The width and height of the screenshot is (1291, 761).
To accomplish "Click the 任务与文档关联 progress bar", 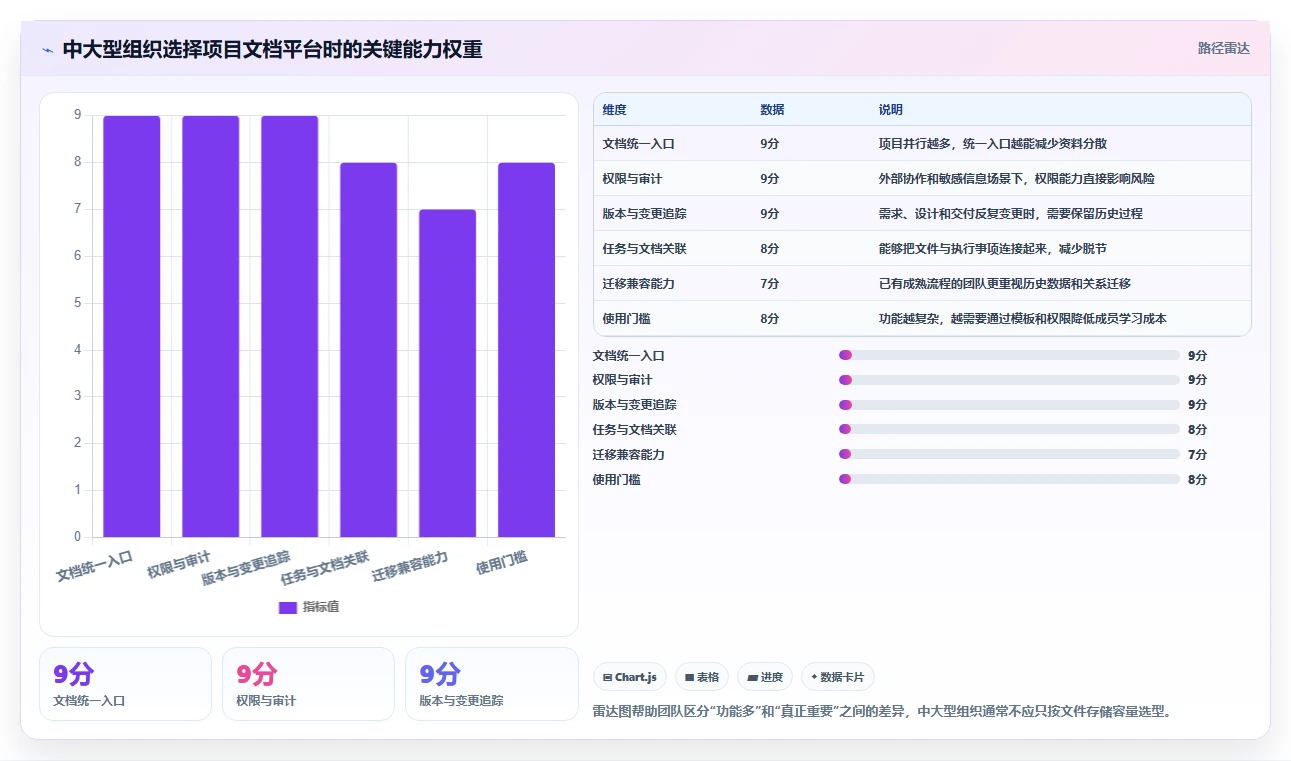I will point(1009,429).
